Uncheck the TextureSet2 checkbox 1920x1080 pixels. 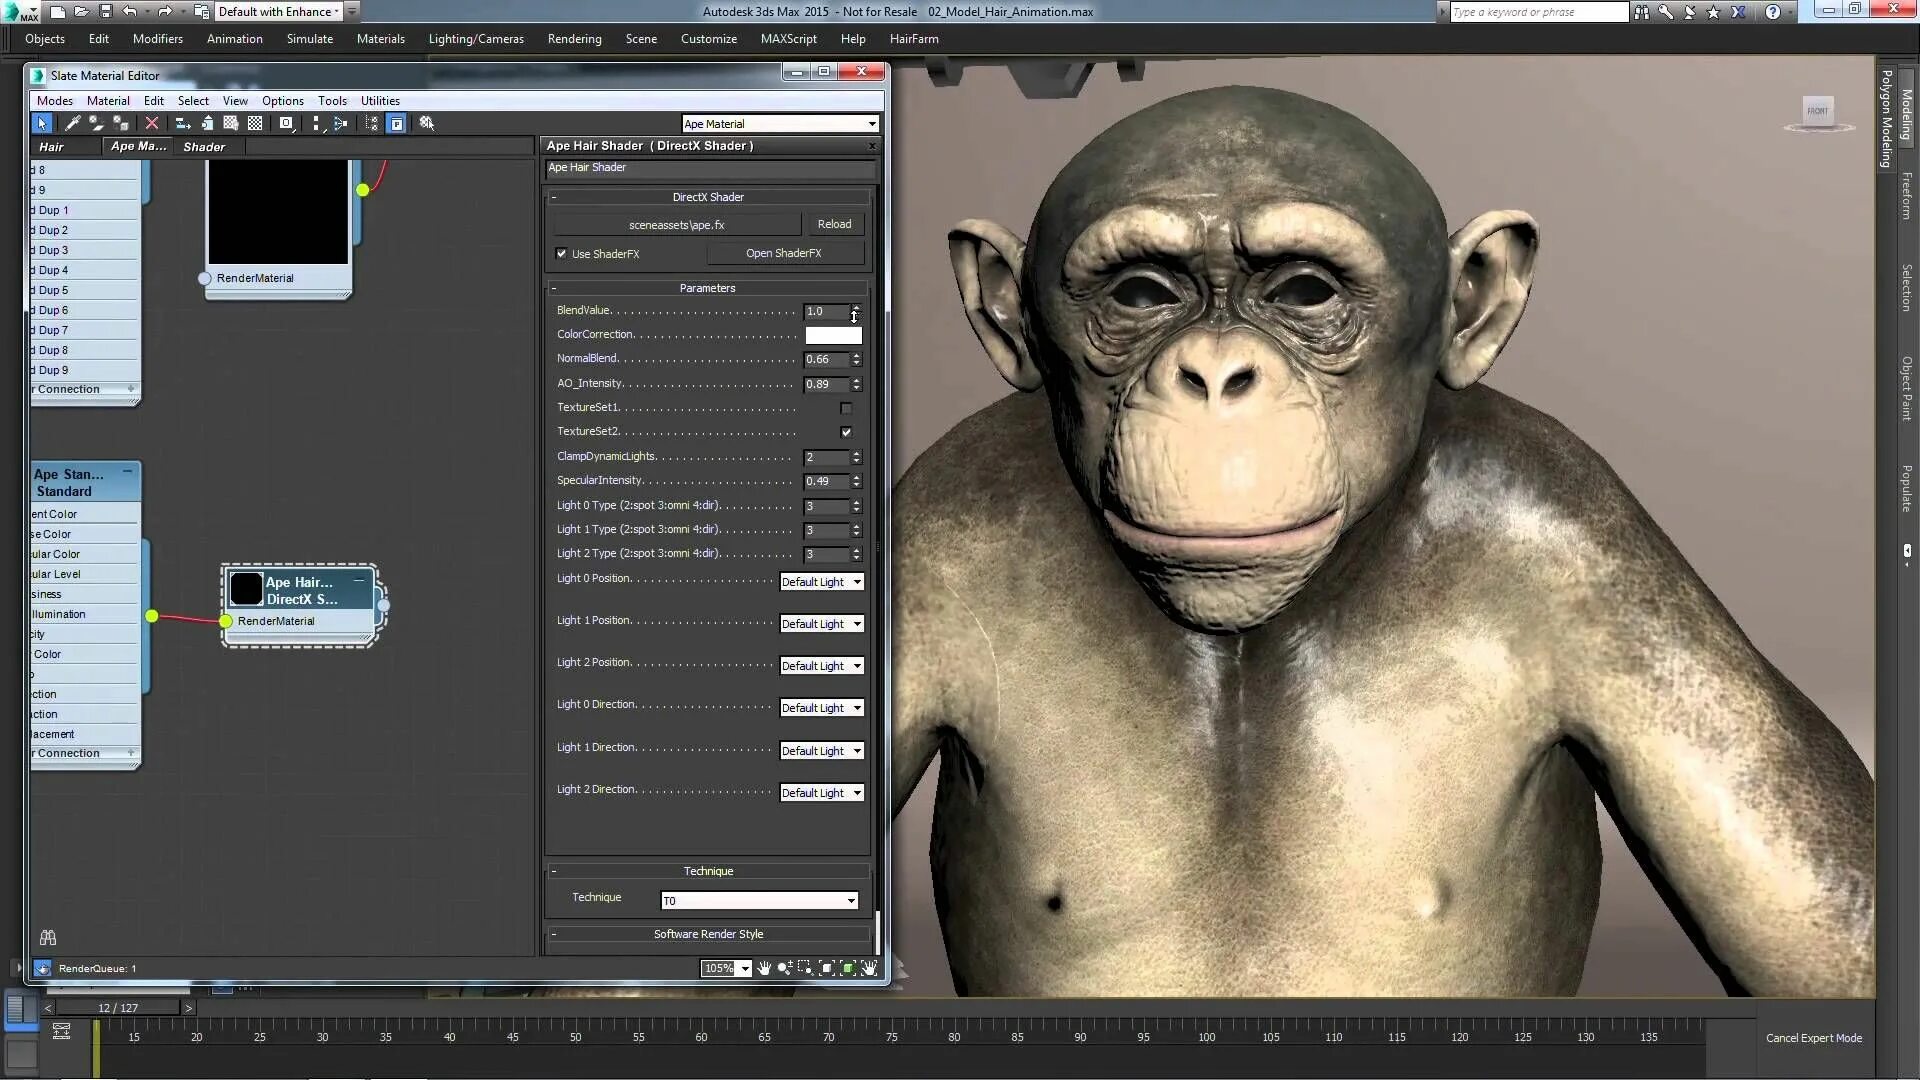point(846,432)
